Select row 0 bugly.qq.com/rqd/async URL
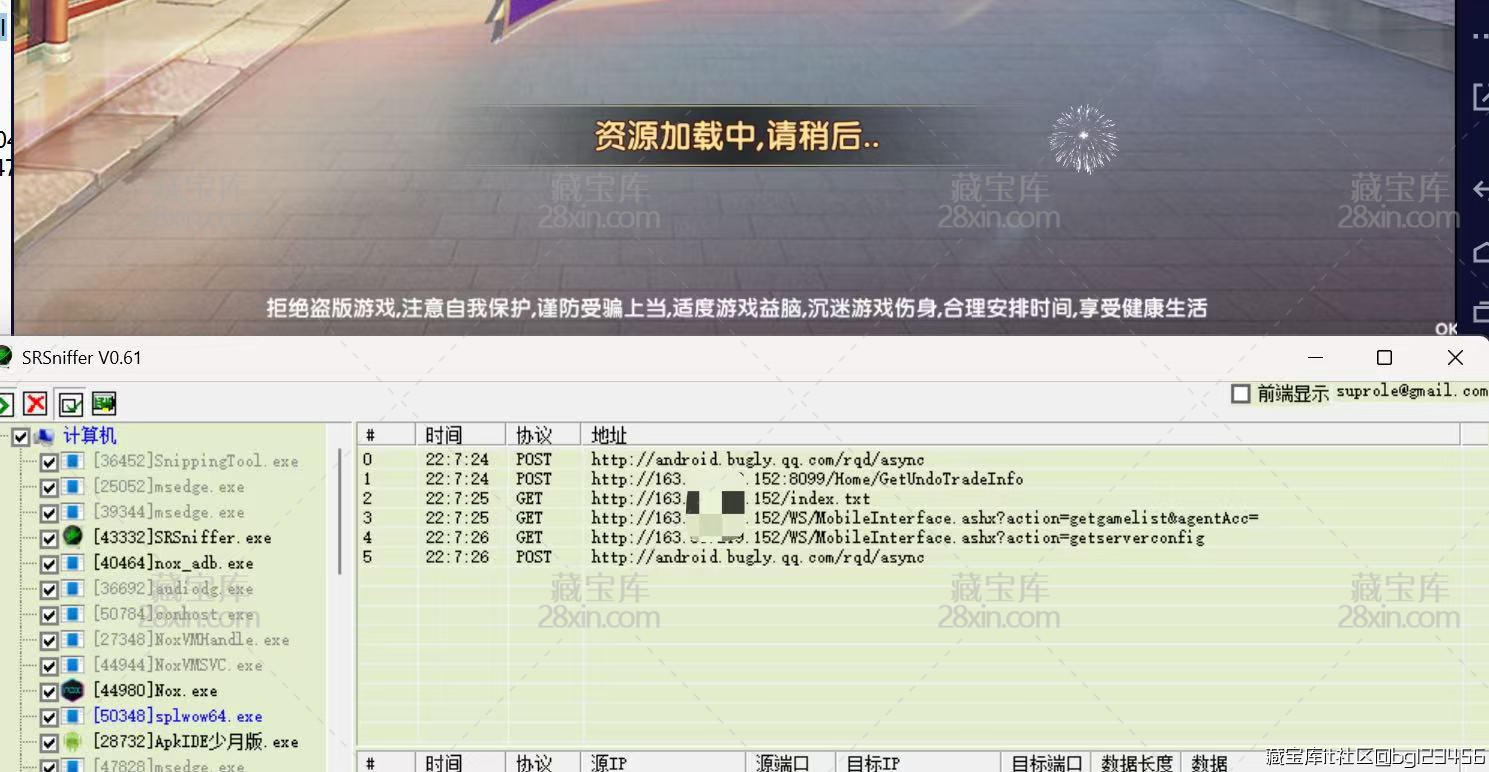The width and height of the screenshot is (1489, 772). (757, 460)
